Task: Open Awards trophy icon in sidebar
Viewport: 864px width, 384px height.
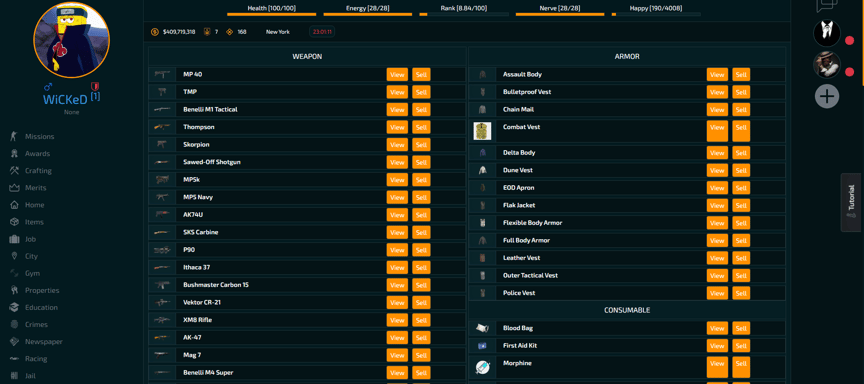Action: [x=14, y=154]
